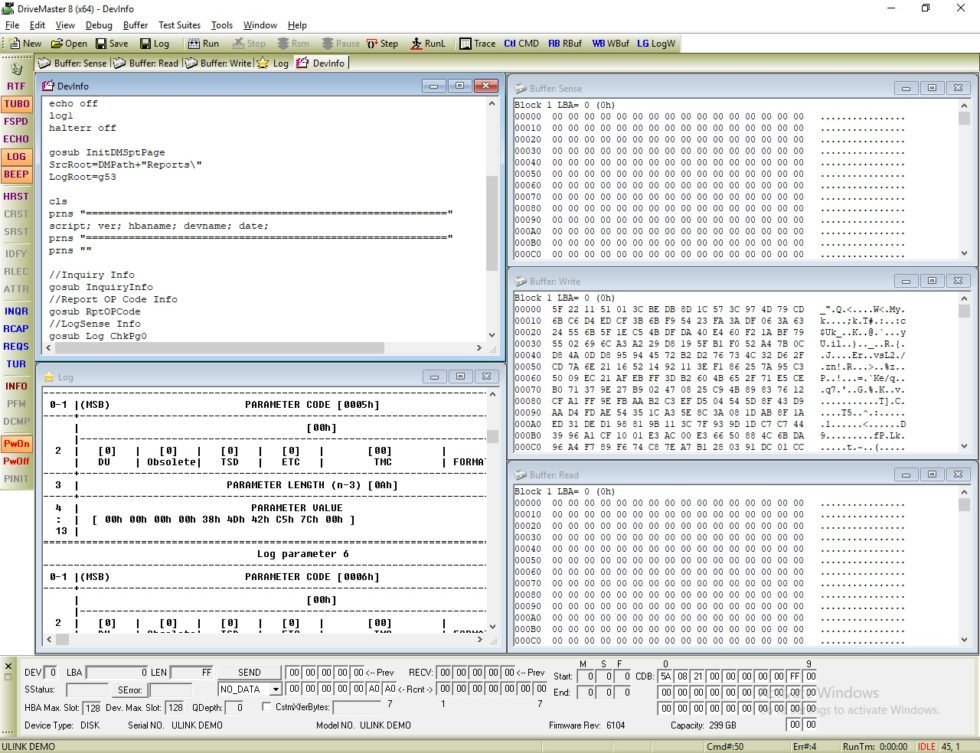The width and height of the screenshot is (980, 753).
Task: Toggle the TUBO mode in the sidebar
Action: point(17,104)
